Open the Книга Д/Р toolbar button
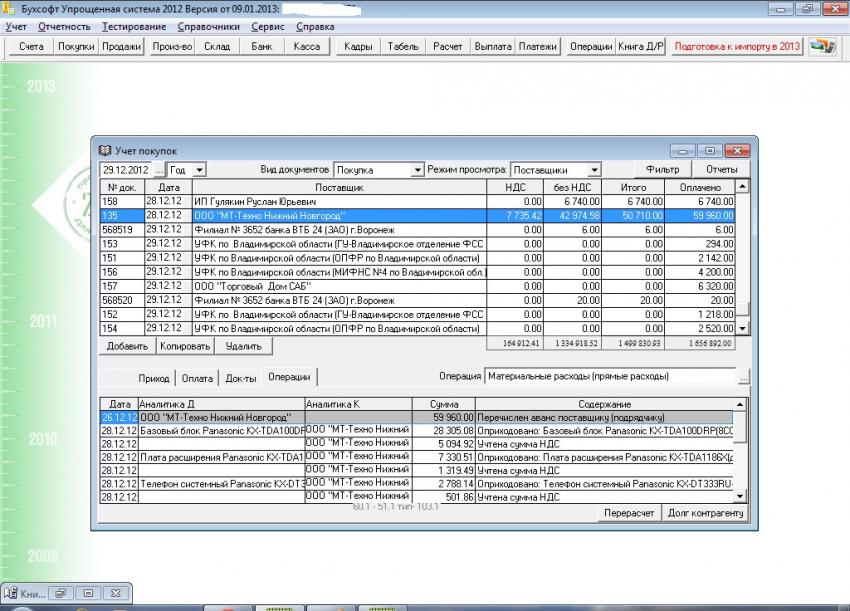 [641, 47]
